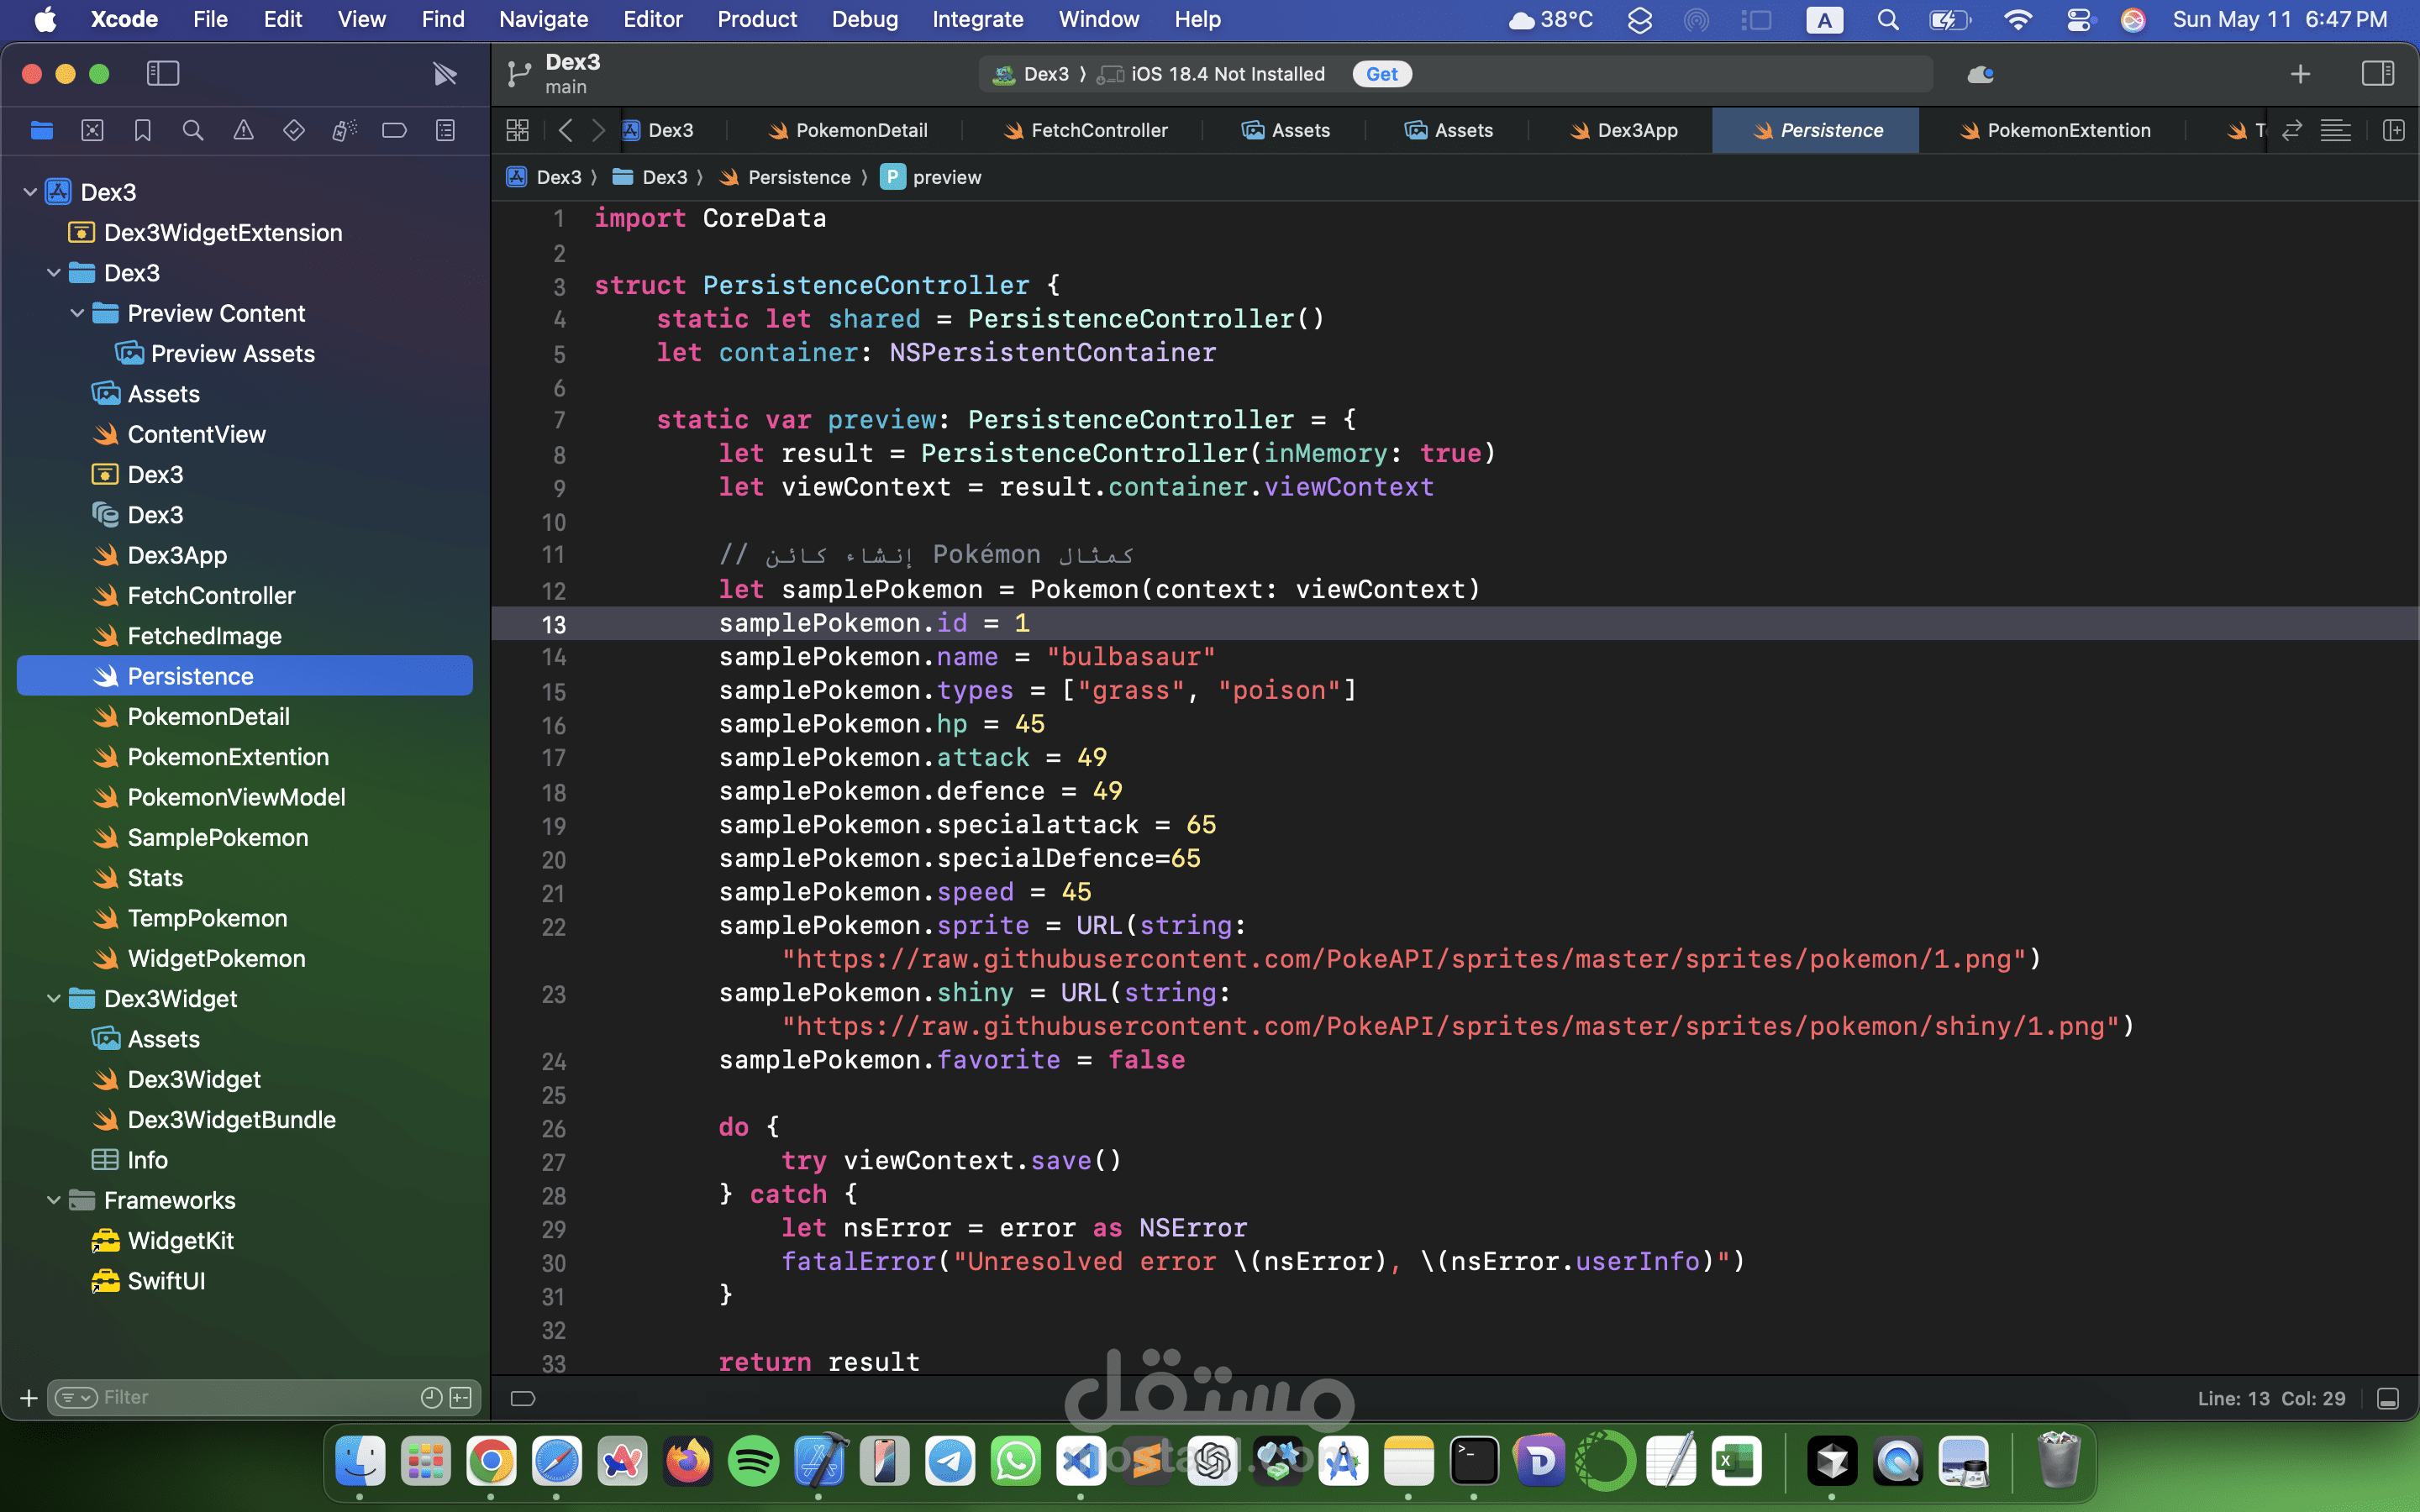2420x1512 pixels.
Task: Open PokemonViewModel file
Action: coord(219,797)
